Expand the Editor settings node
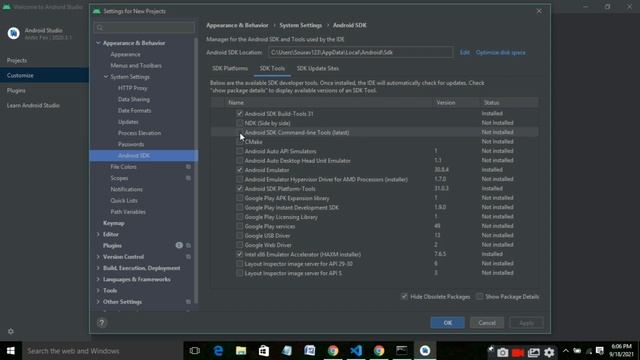 click(x=98, y=234)
